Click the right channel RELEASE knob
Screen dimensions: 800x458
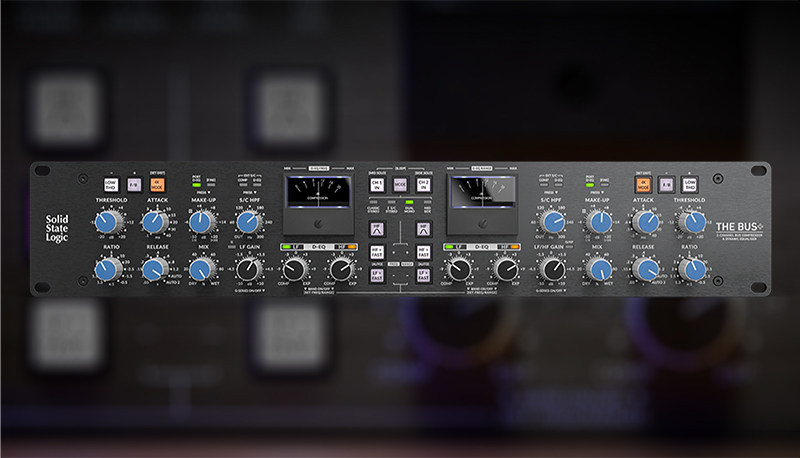[x=646, y=269]
